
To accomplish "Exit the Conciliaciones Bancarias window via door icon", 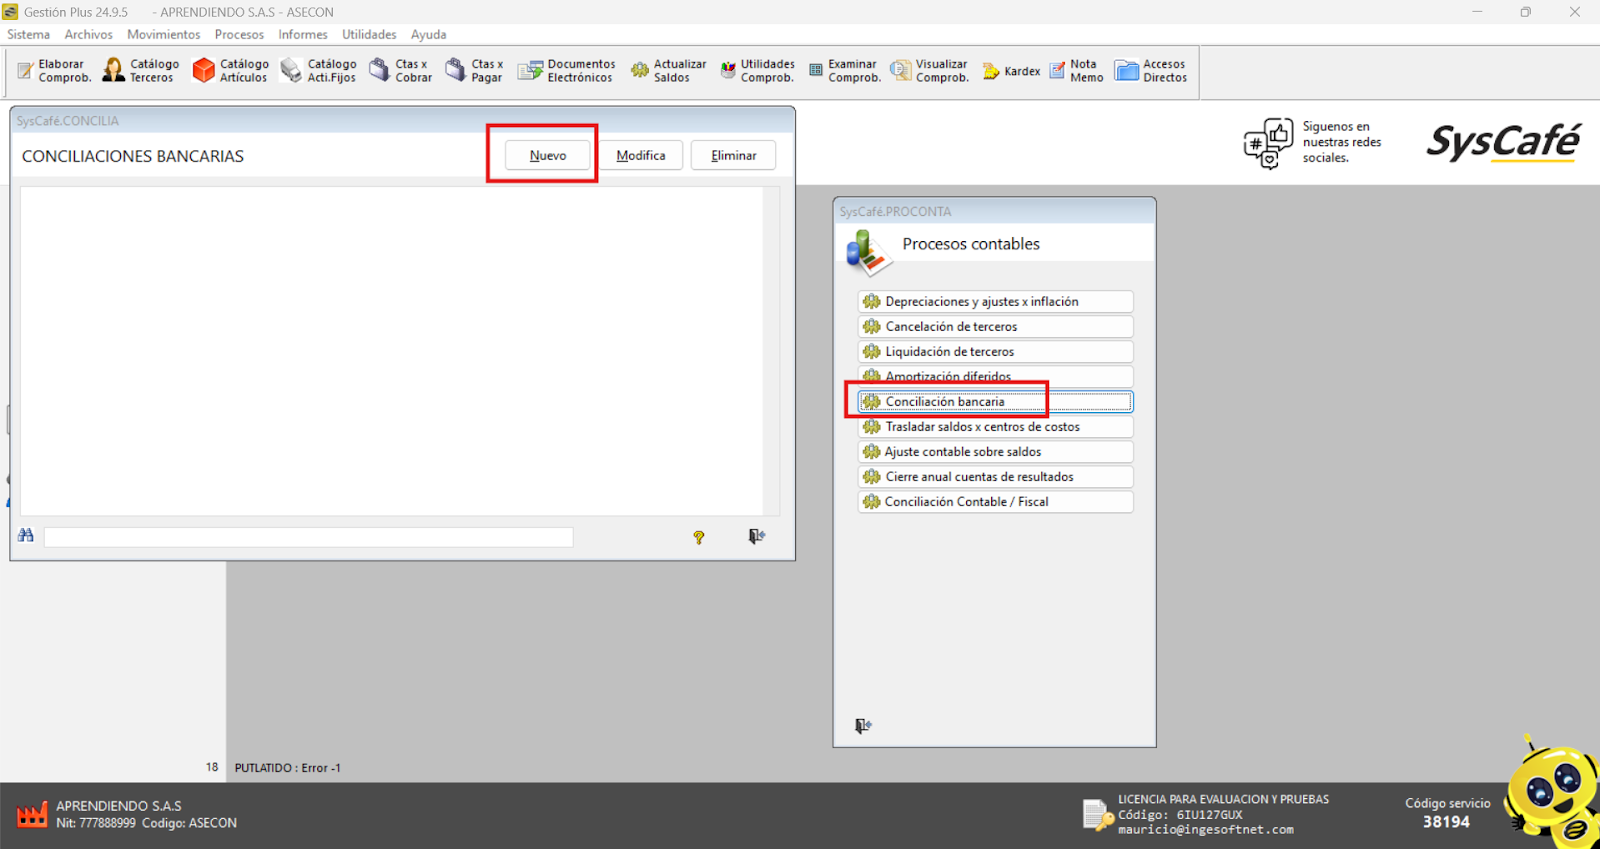I will pos(757,537).
